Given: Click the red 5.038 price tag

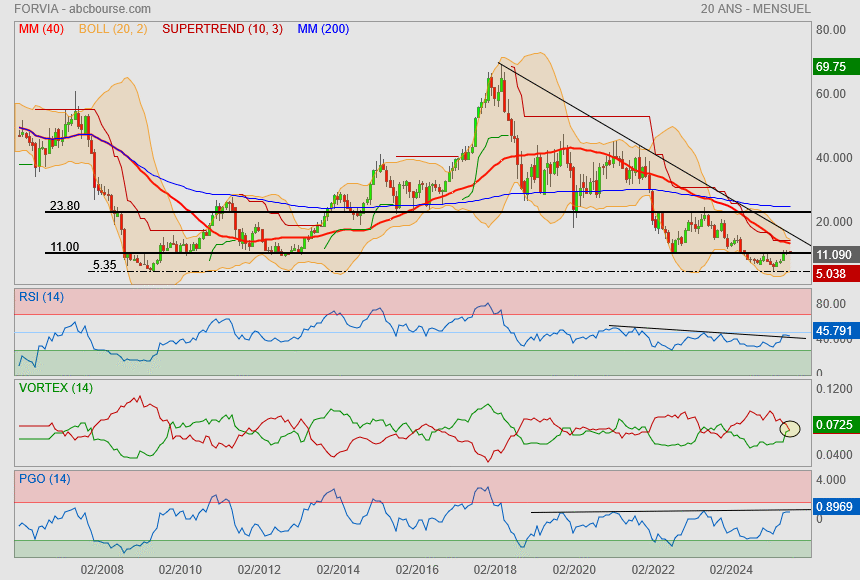Looking at the screenshot, I should 831,272.
